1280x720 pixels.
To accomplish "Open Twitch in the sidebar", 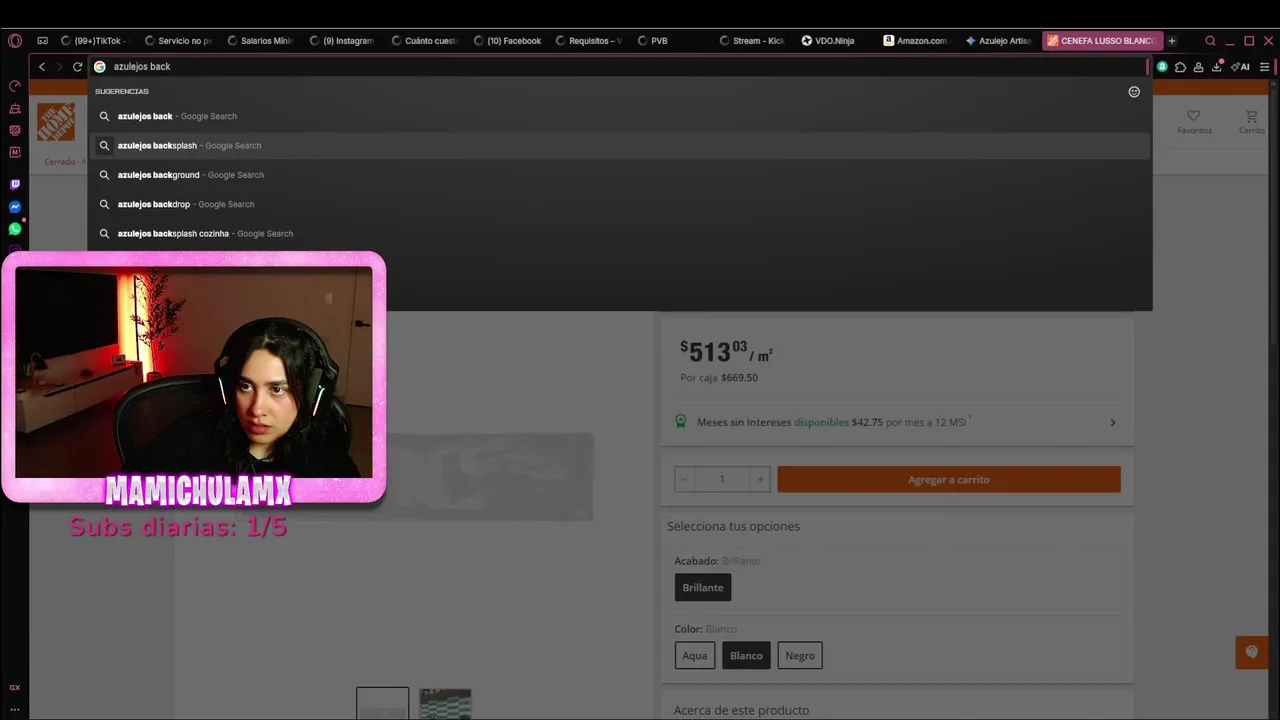I will 15,185.
